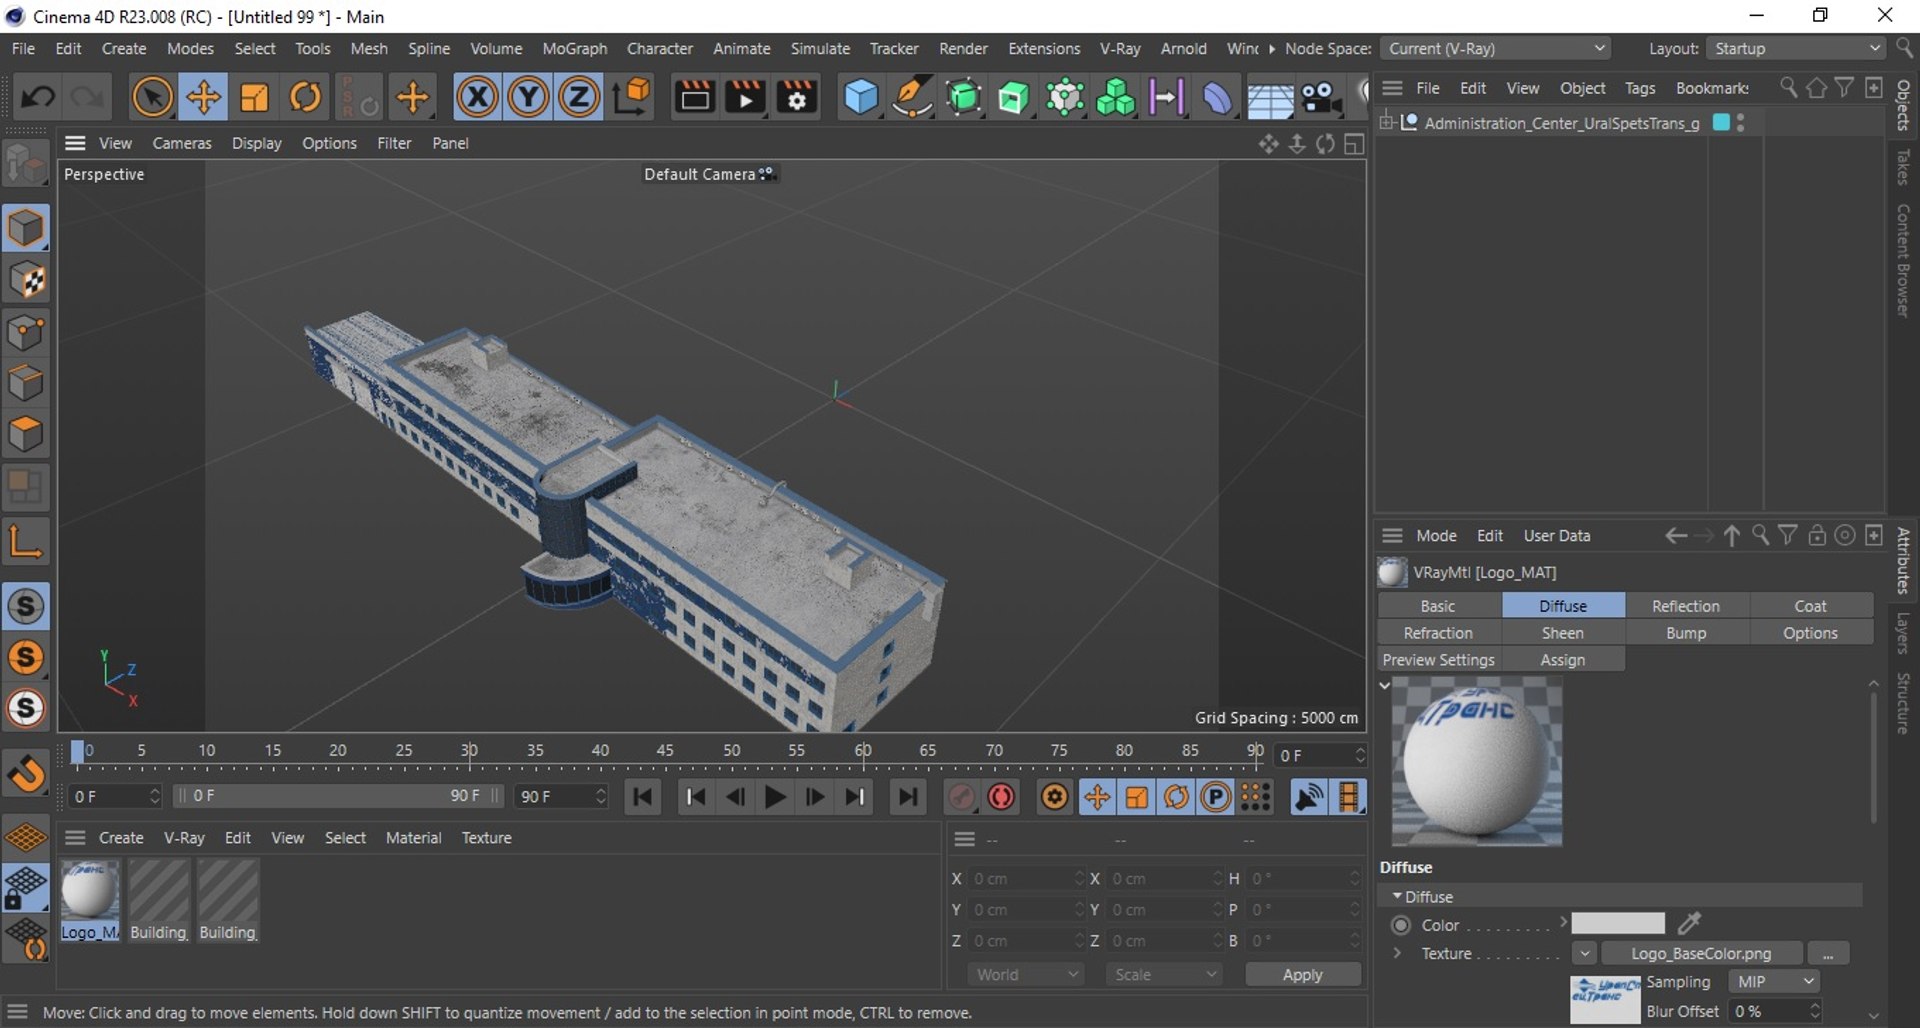Open Preview Settings tab
Viewport: 1920px width, 1028px height.
pyautogui.click(x=1438, y=660)
